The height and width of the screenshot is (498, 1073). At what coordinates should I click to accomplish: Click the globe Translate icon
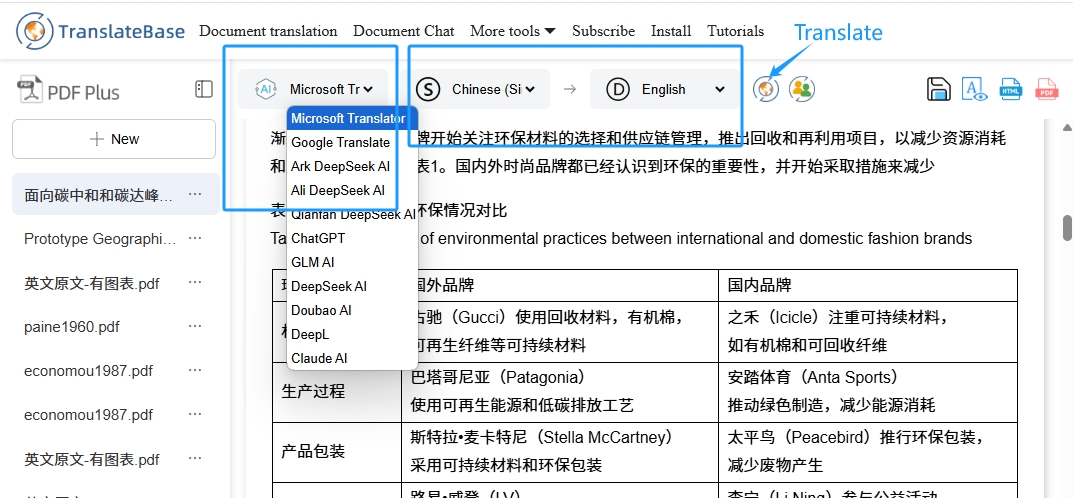click(x=766, y=89)
